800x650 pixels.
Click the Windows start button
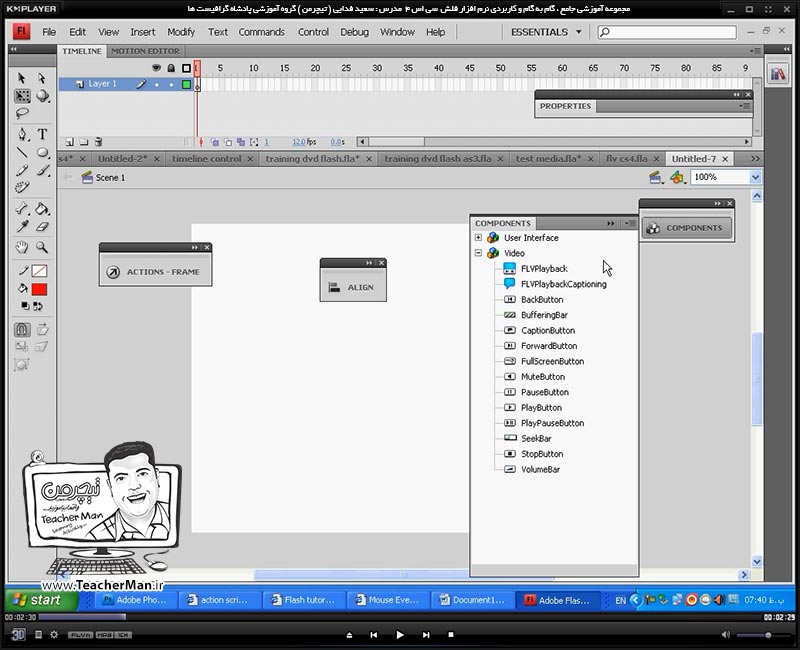click(41, 600)
